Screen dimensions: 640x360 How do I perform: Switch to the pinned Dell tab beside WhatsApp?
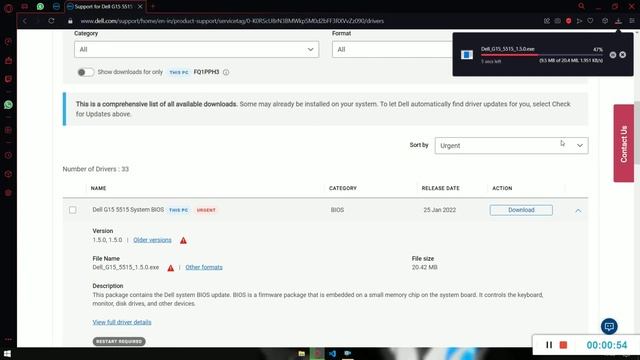point(56,6)
